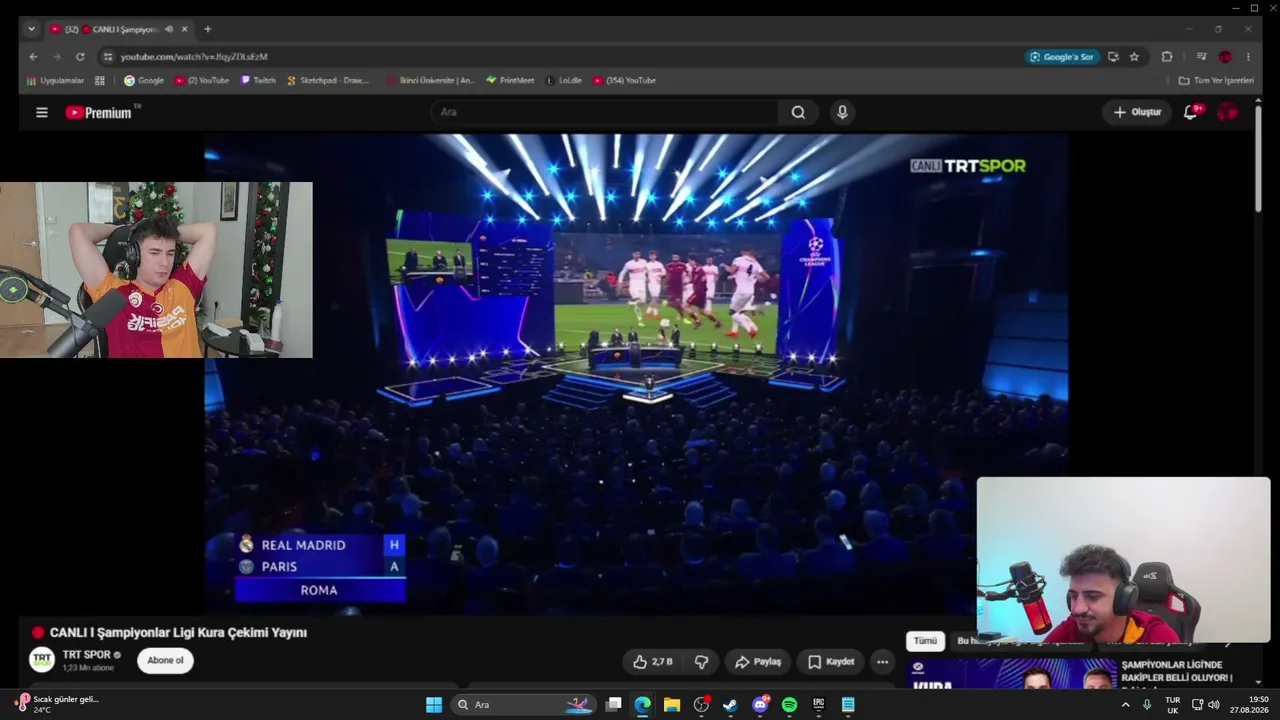1280x720 pixels.
Task: Share the video with Paylaş button
Action: click(x=758, y=662)
